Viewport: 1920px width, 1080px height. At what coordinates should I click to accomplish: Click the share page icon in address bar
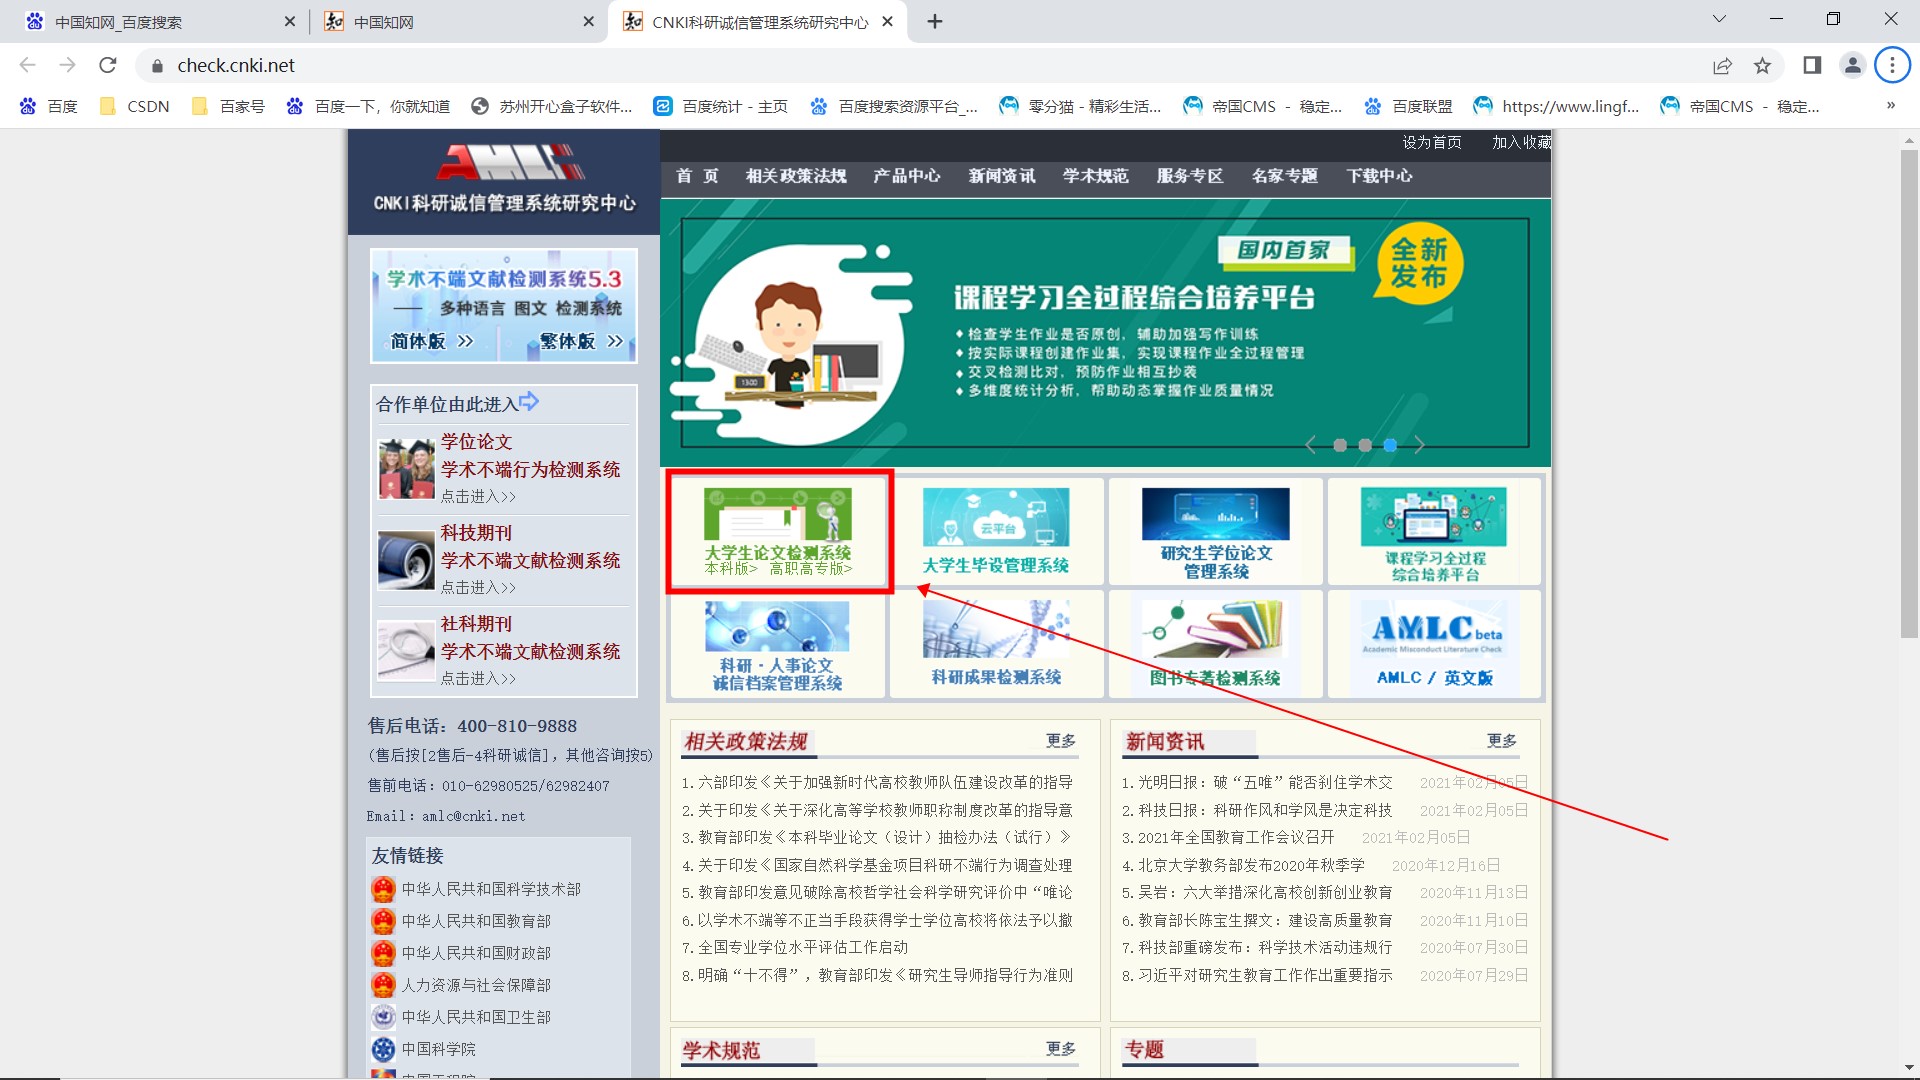coord(1722,65)
